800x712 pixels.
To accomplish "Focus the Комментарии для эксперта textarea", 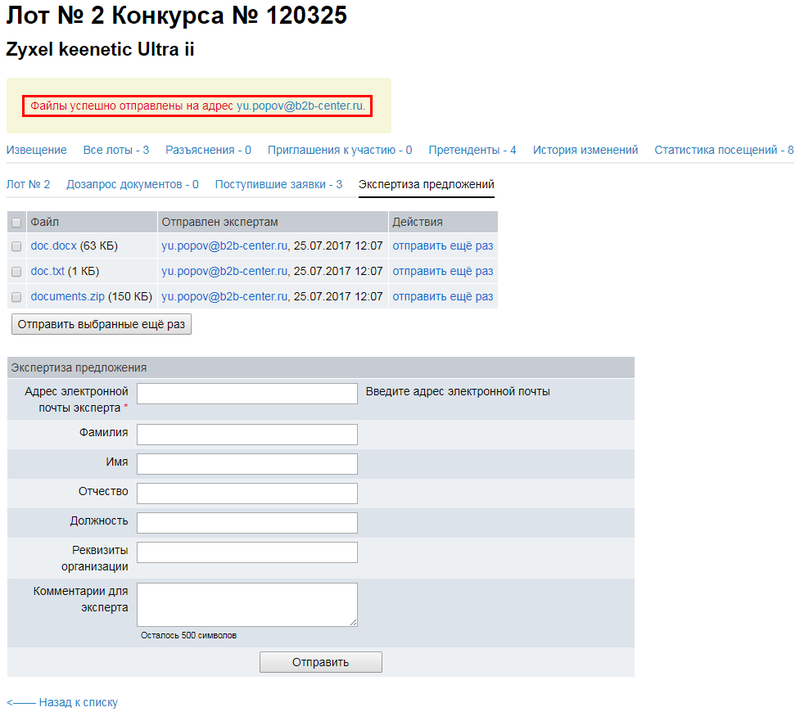I will [x=247, y=605].
